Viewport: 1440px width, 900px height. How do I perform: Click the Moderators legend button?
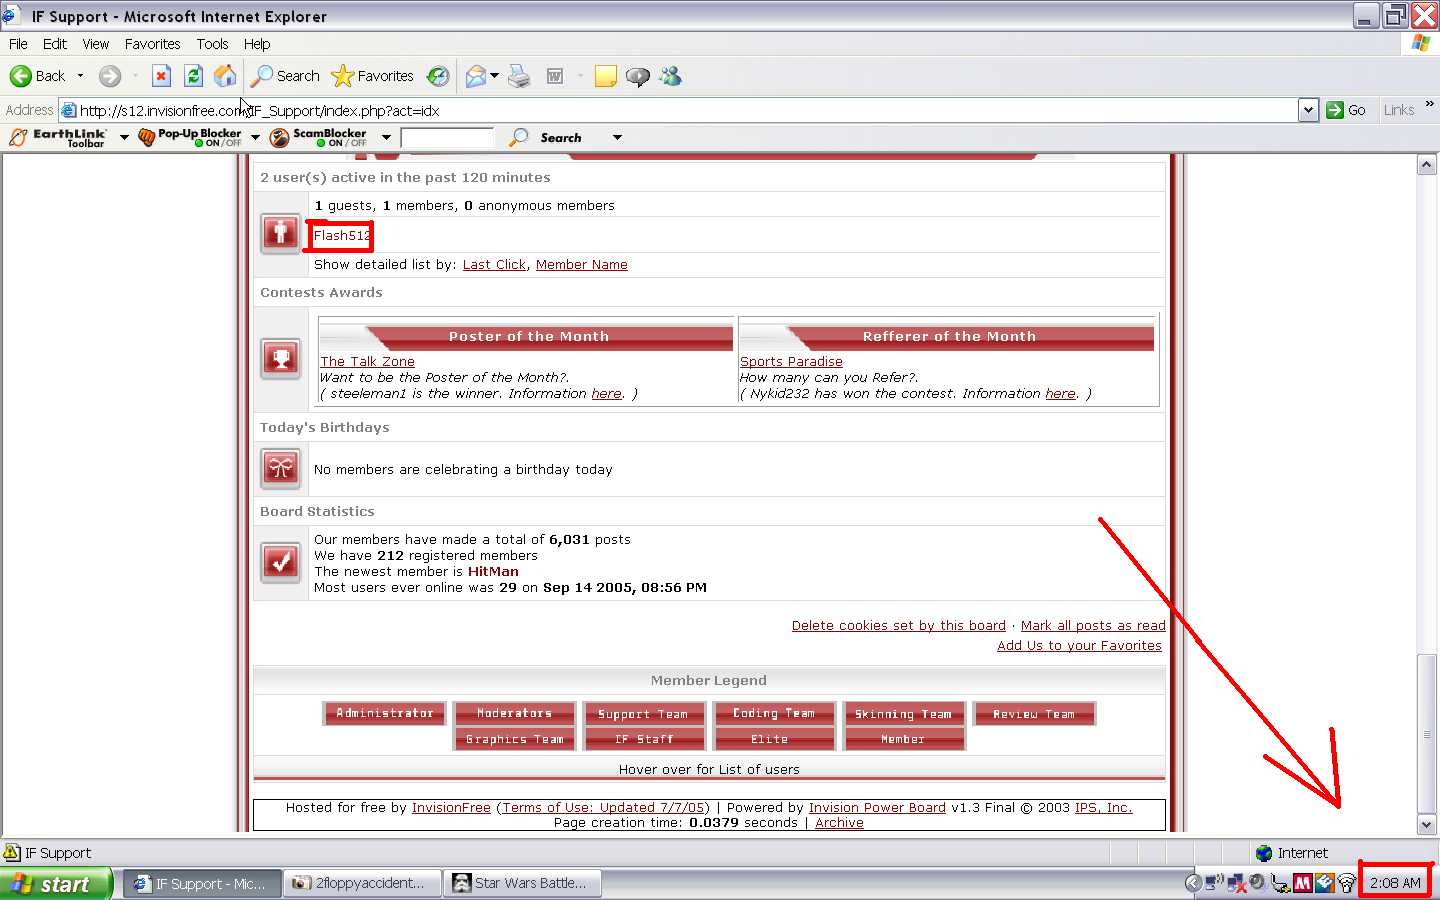pyautogui.click(x=515, y=713)
